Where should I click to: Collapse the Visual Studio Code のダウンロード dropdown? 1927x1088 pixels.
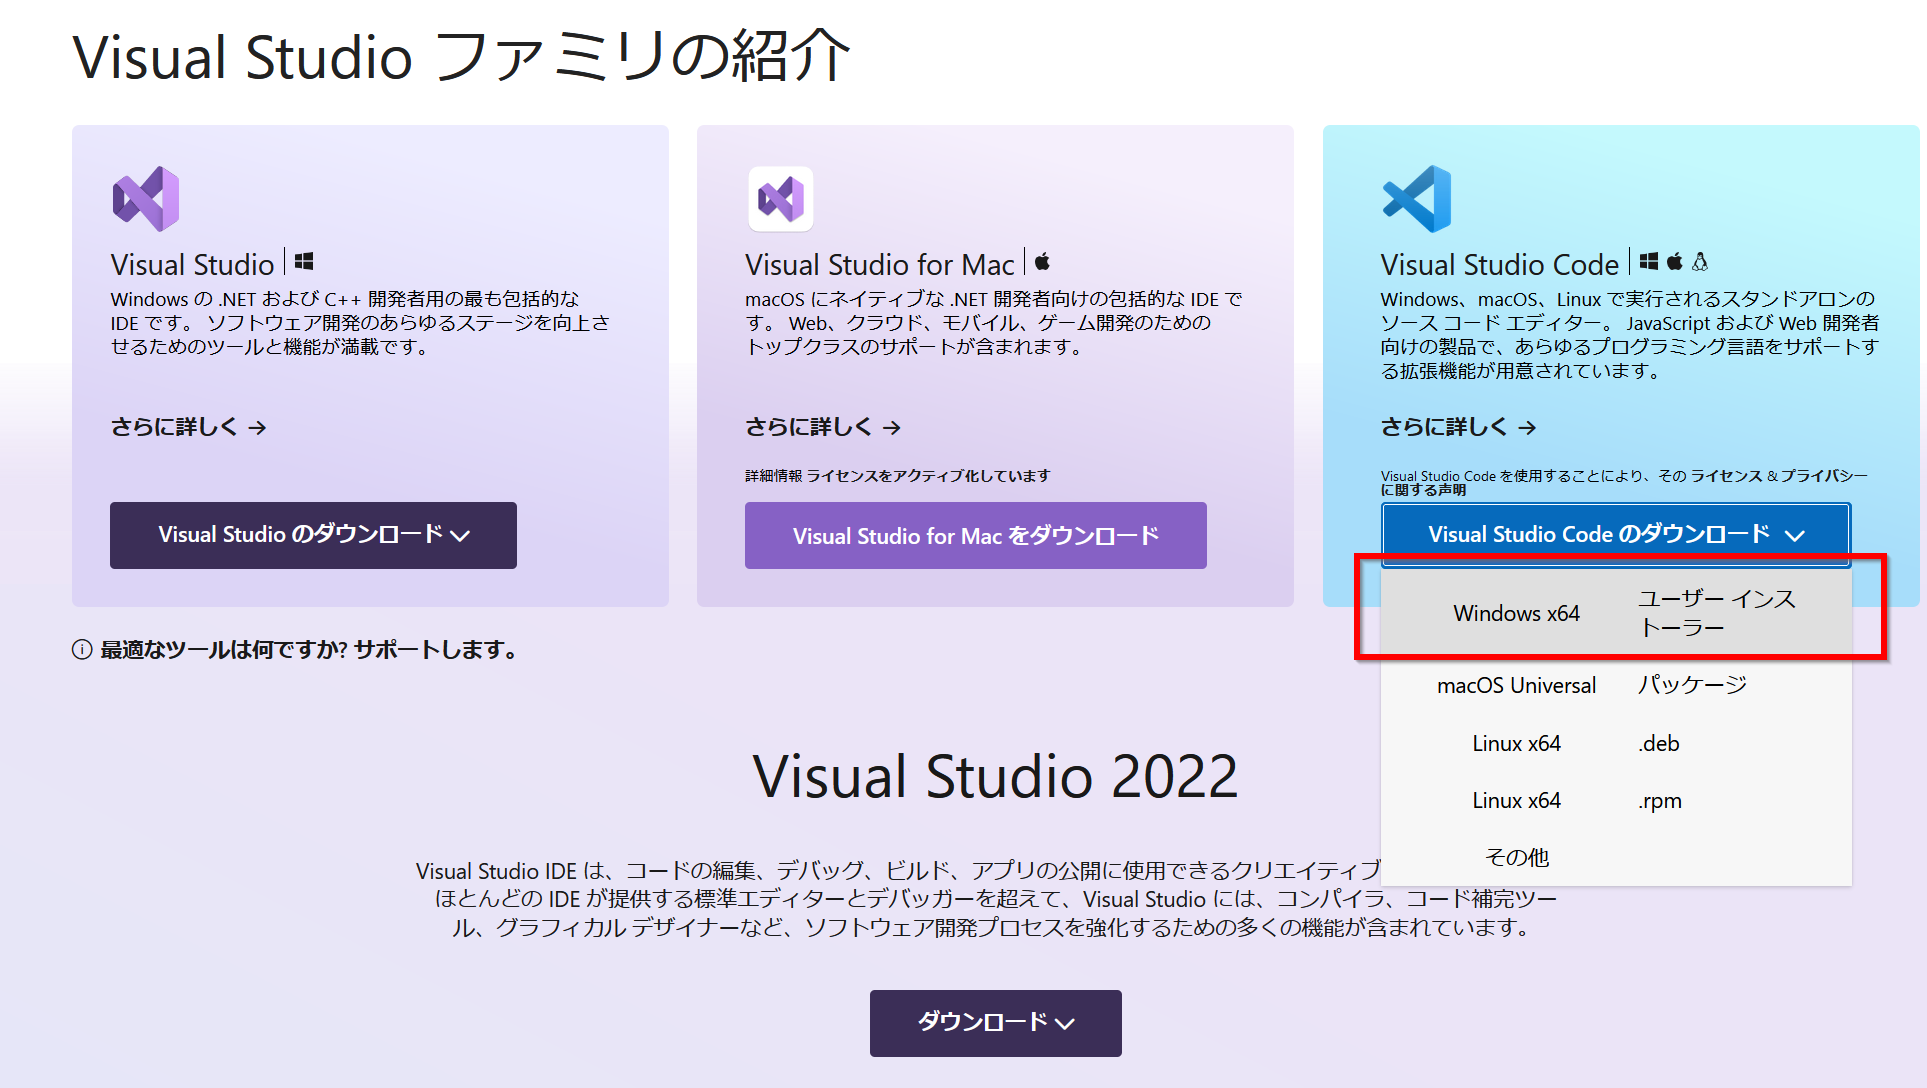coord(1616,535)
